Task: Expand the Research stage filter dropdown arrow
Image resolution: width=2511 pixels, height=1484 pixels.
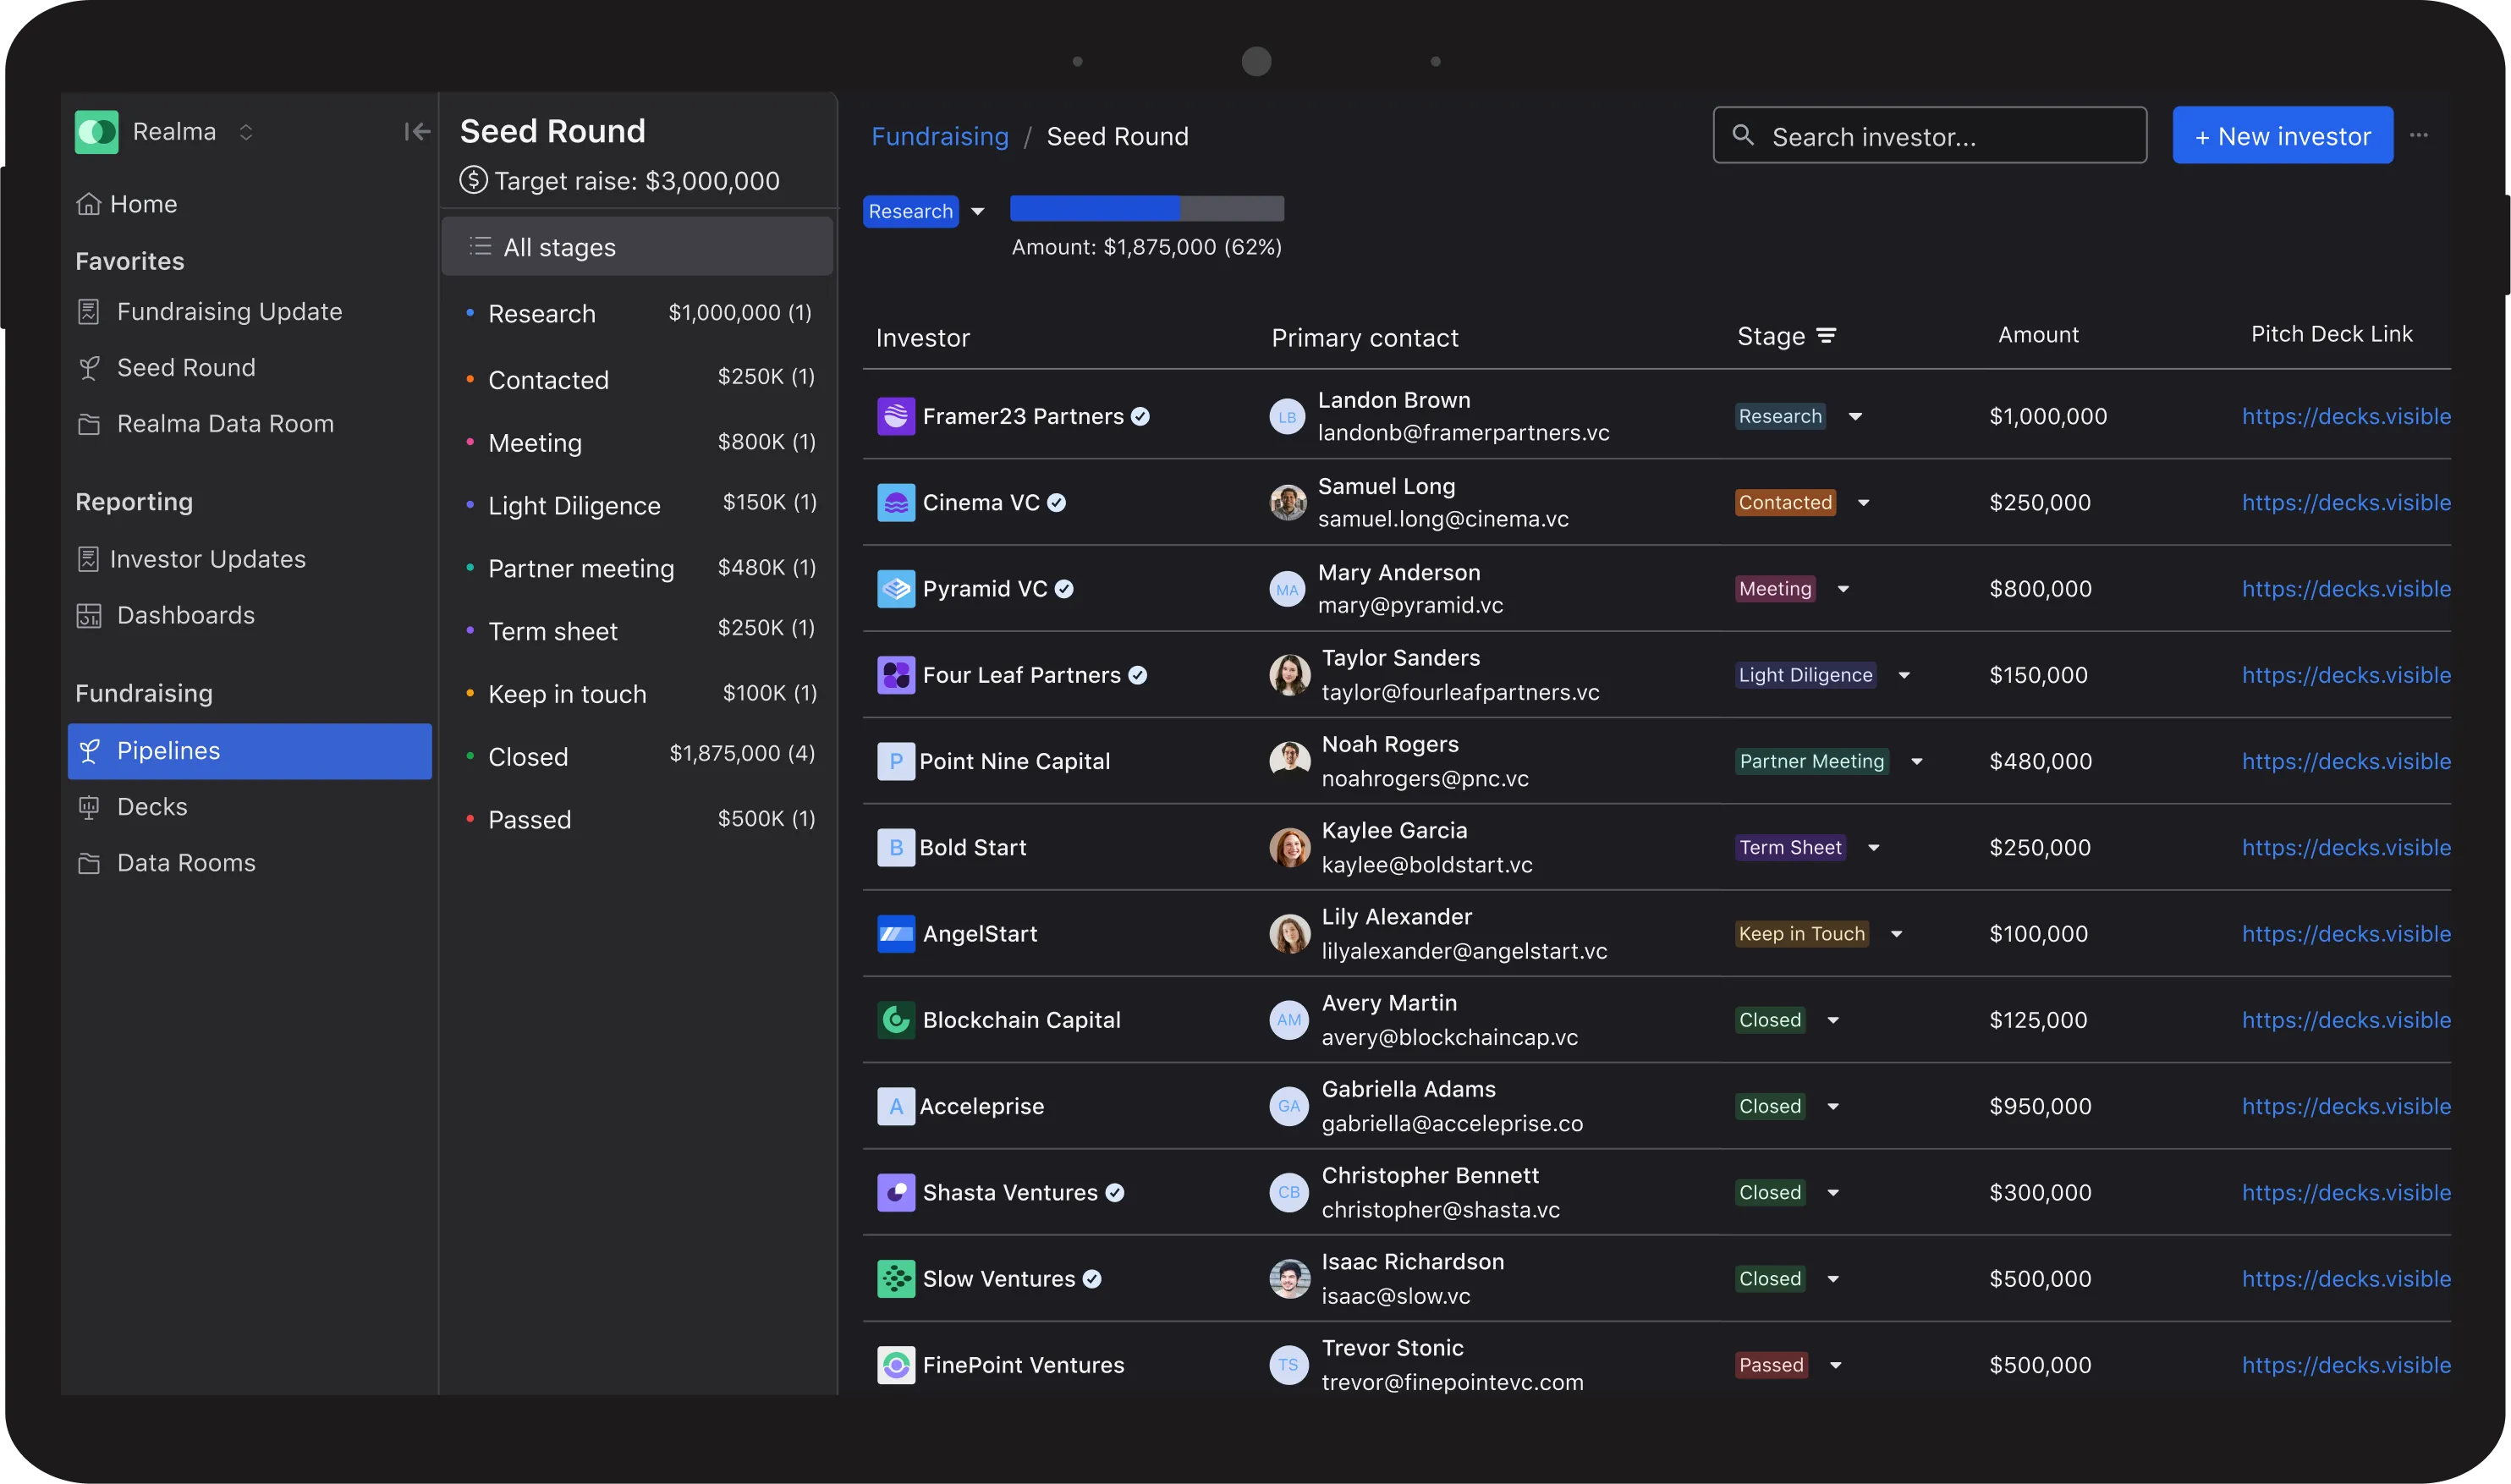Action: (978, 212)
